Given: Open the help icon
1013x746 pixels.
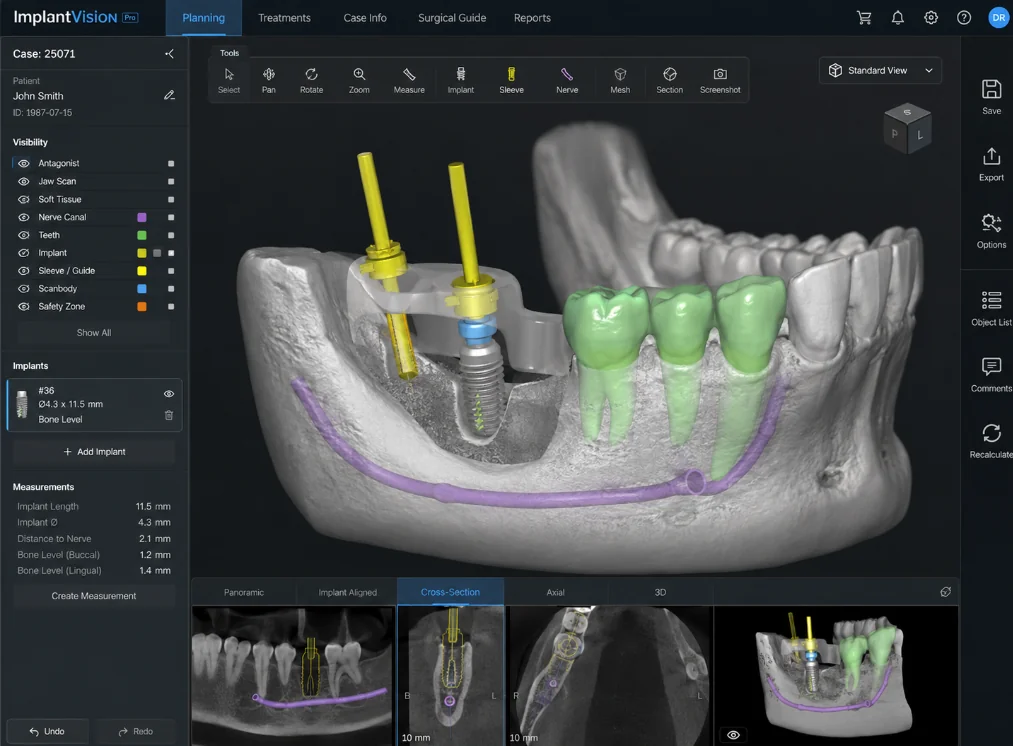Looking at the screenshot, I should point(964,18).
